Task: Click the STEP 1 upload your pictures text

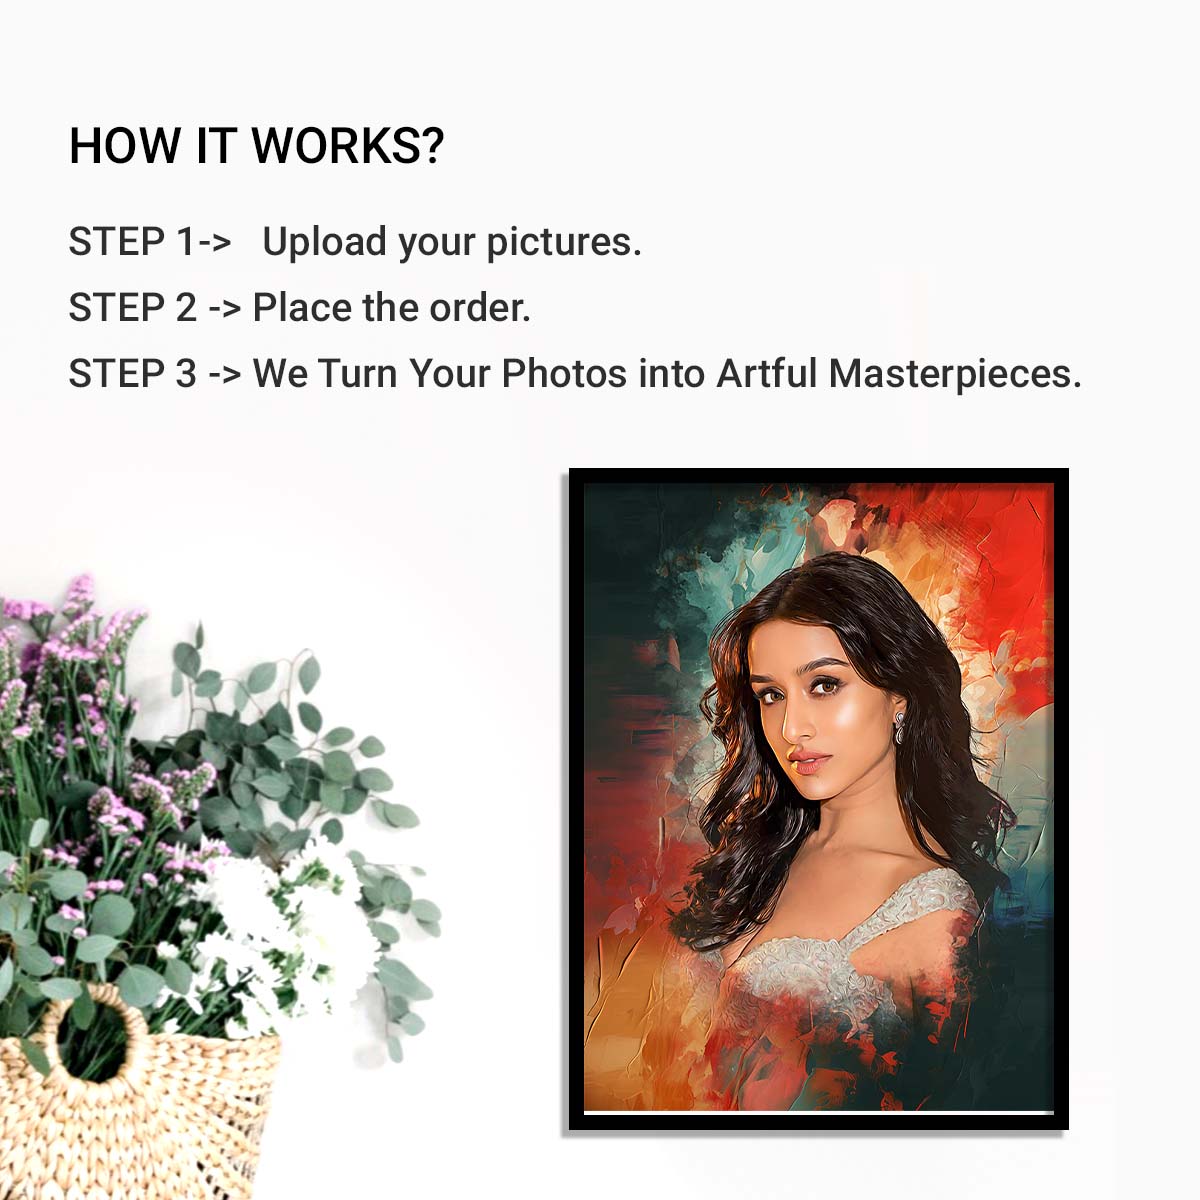Action: pyautogui.click(x=355, y=242)
